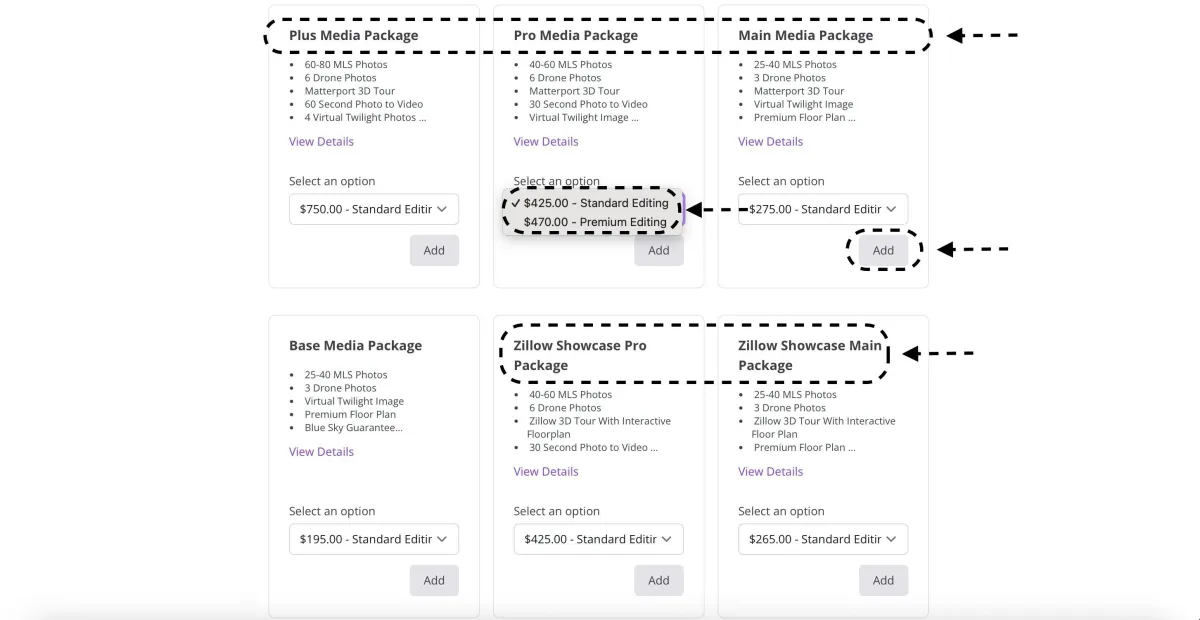View Details for Plus Media Package
Image resolution: width=1200 pixels, height=620 pixels.
(x=321, y=141)
